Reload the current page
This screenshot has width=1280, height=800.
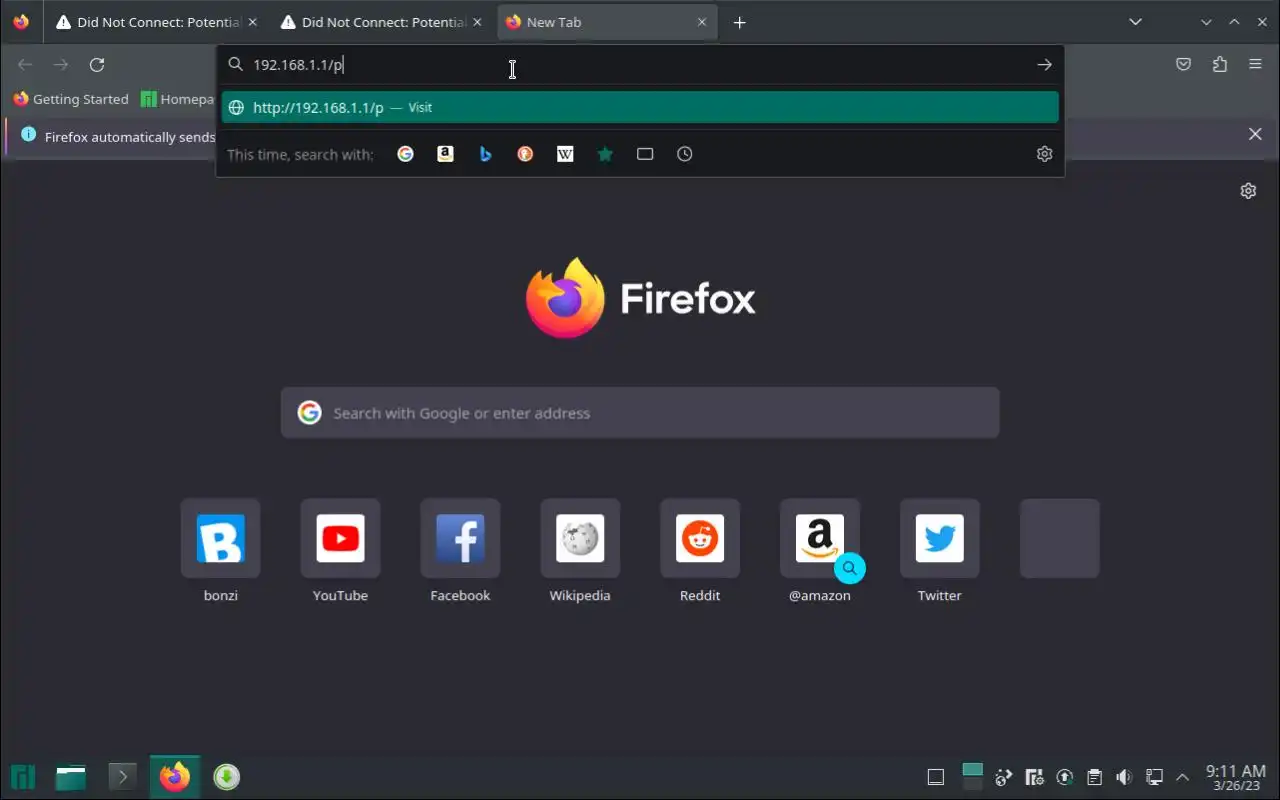point(97,65)
